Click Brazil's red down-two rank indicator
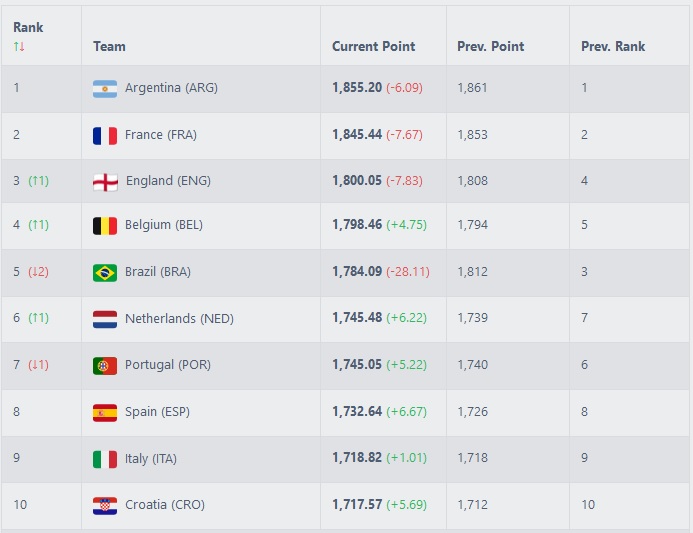 click(x=38, y=271)
